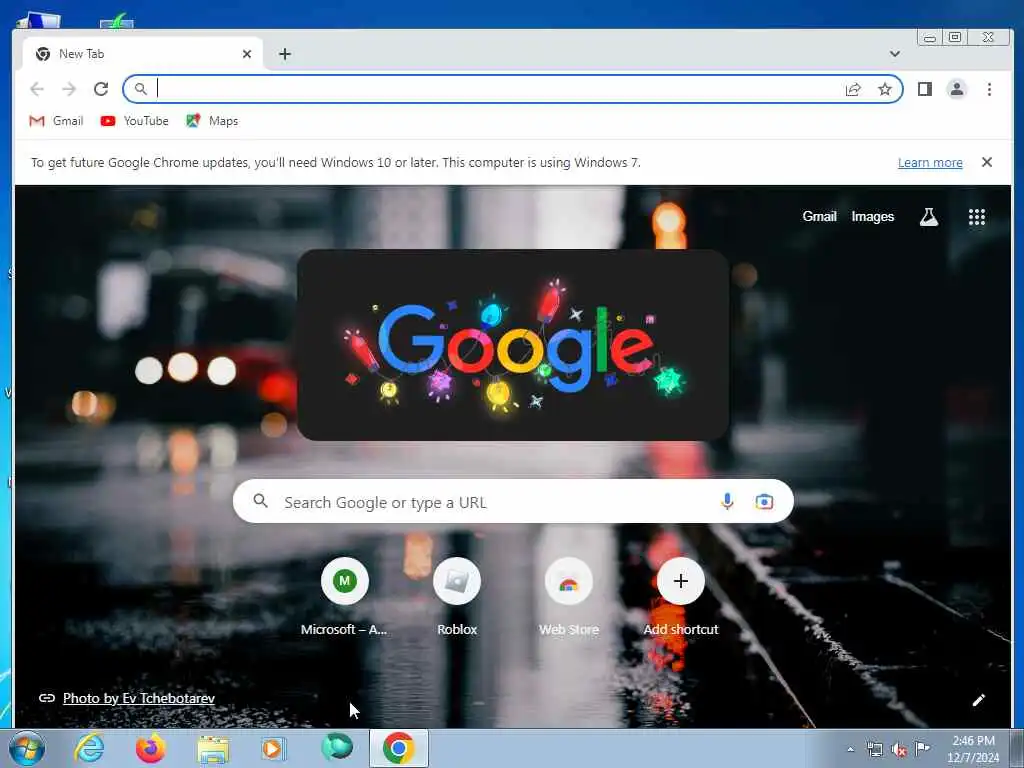Open the taskbar clock showing 2:46 PM
Screen dimensions: 1024x768
pyautogui.click(x=973, y=749)
